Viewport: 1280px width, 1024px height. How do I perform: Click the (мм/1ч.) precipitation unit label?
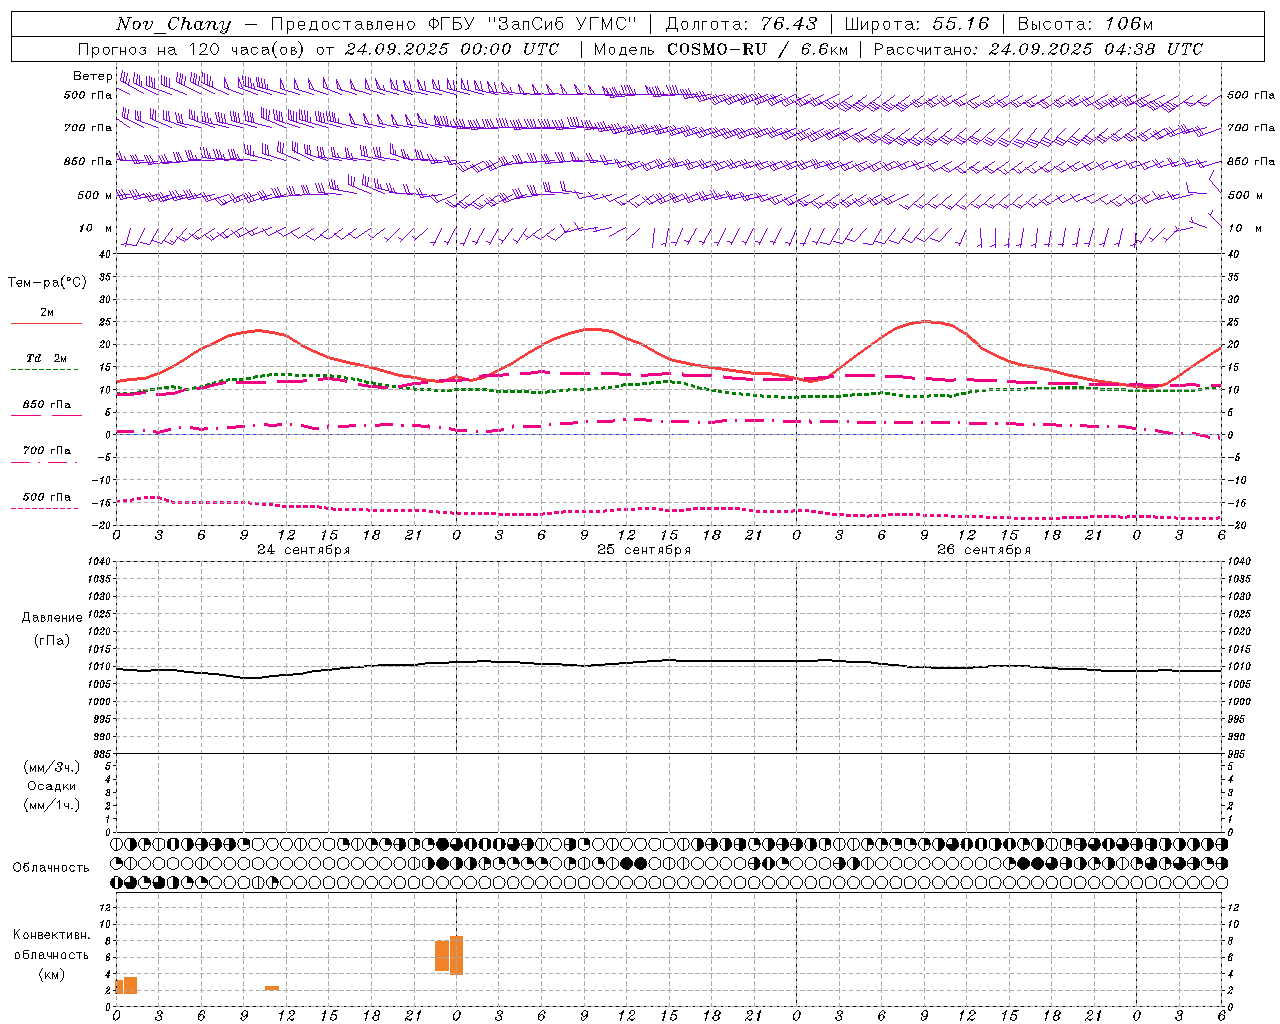(x=52, y=805)
